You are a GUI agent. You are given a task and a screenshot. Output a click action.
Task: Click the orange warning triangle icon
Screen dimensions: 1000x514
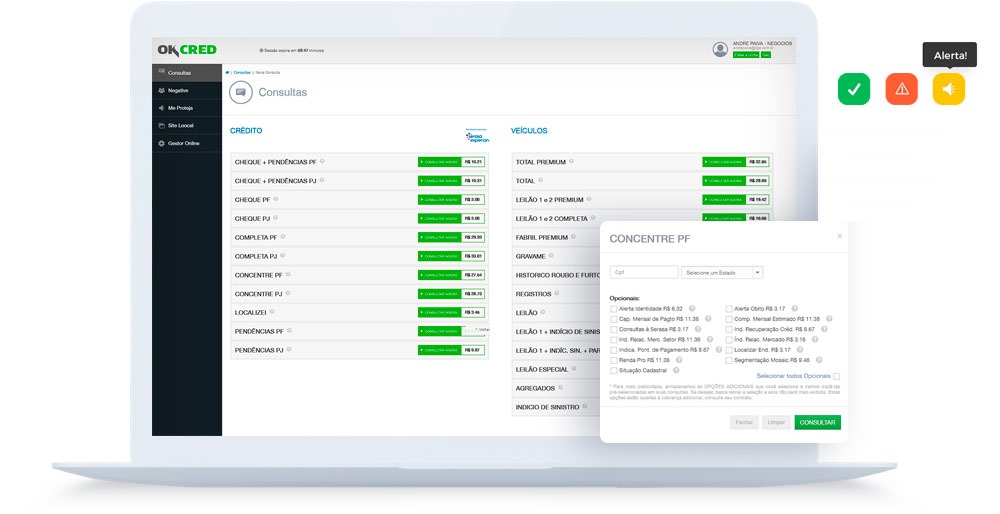tap(901, 89)
